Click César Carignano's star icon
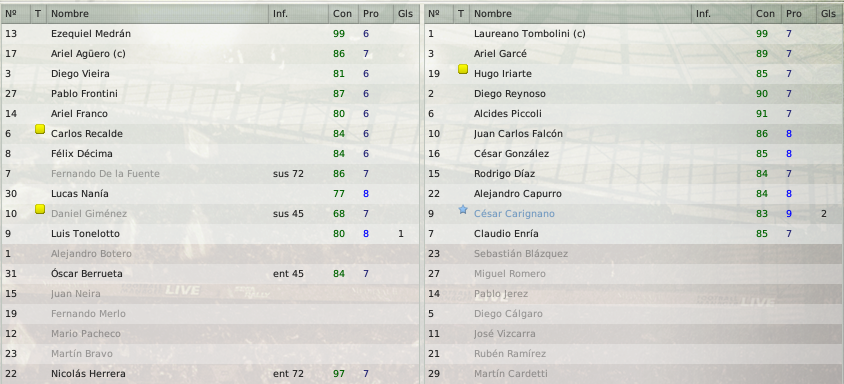Image resolution: width=844 pixels, height=384 pixels. 463,210
